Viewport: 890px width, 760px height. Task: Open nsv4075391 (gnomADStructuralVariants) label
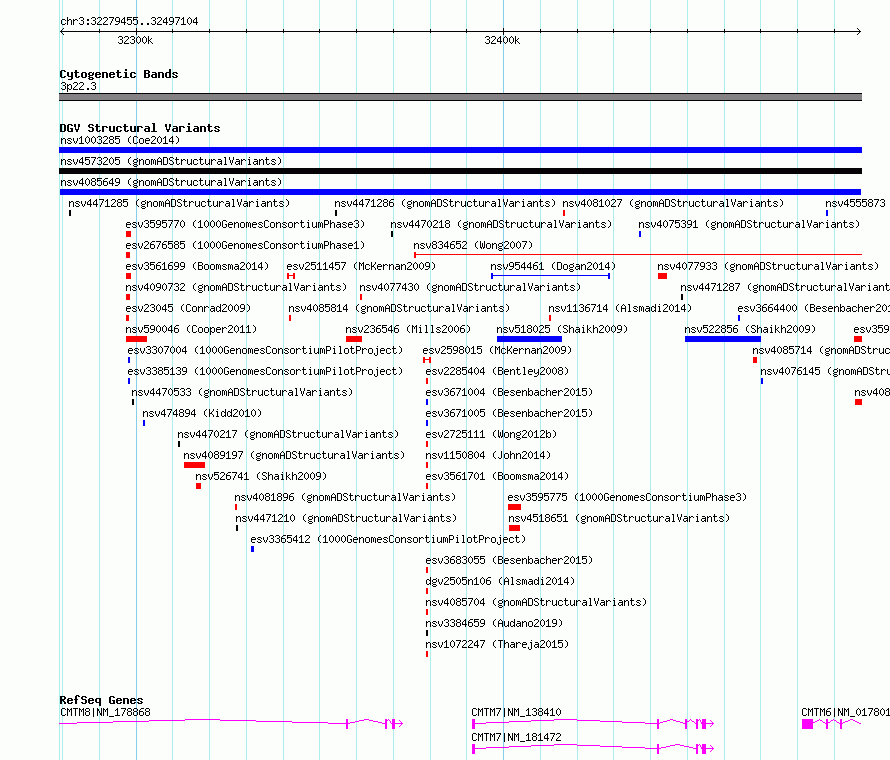click(x=749, y=224)
